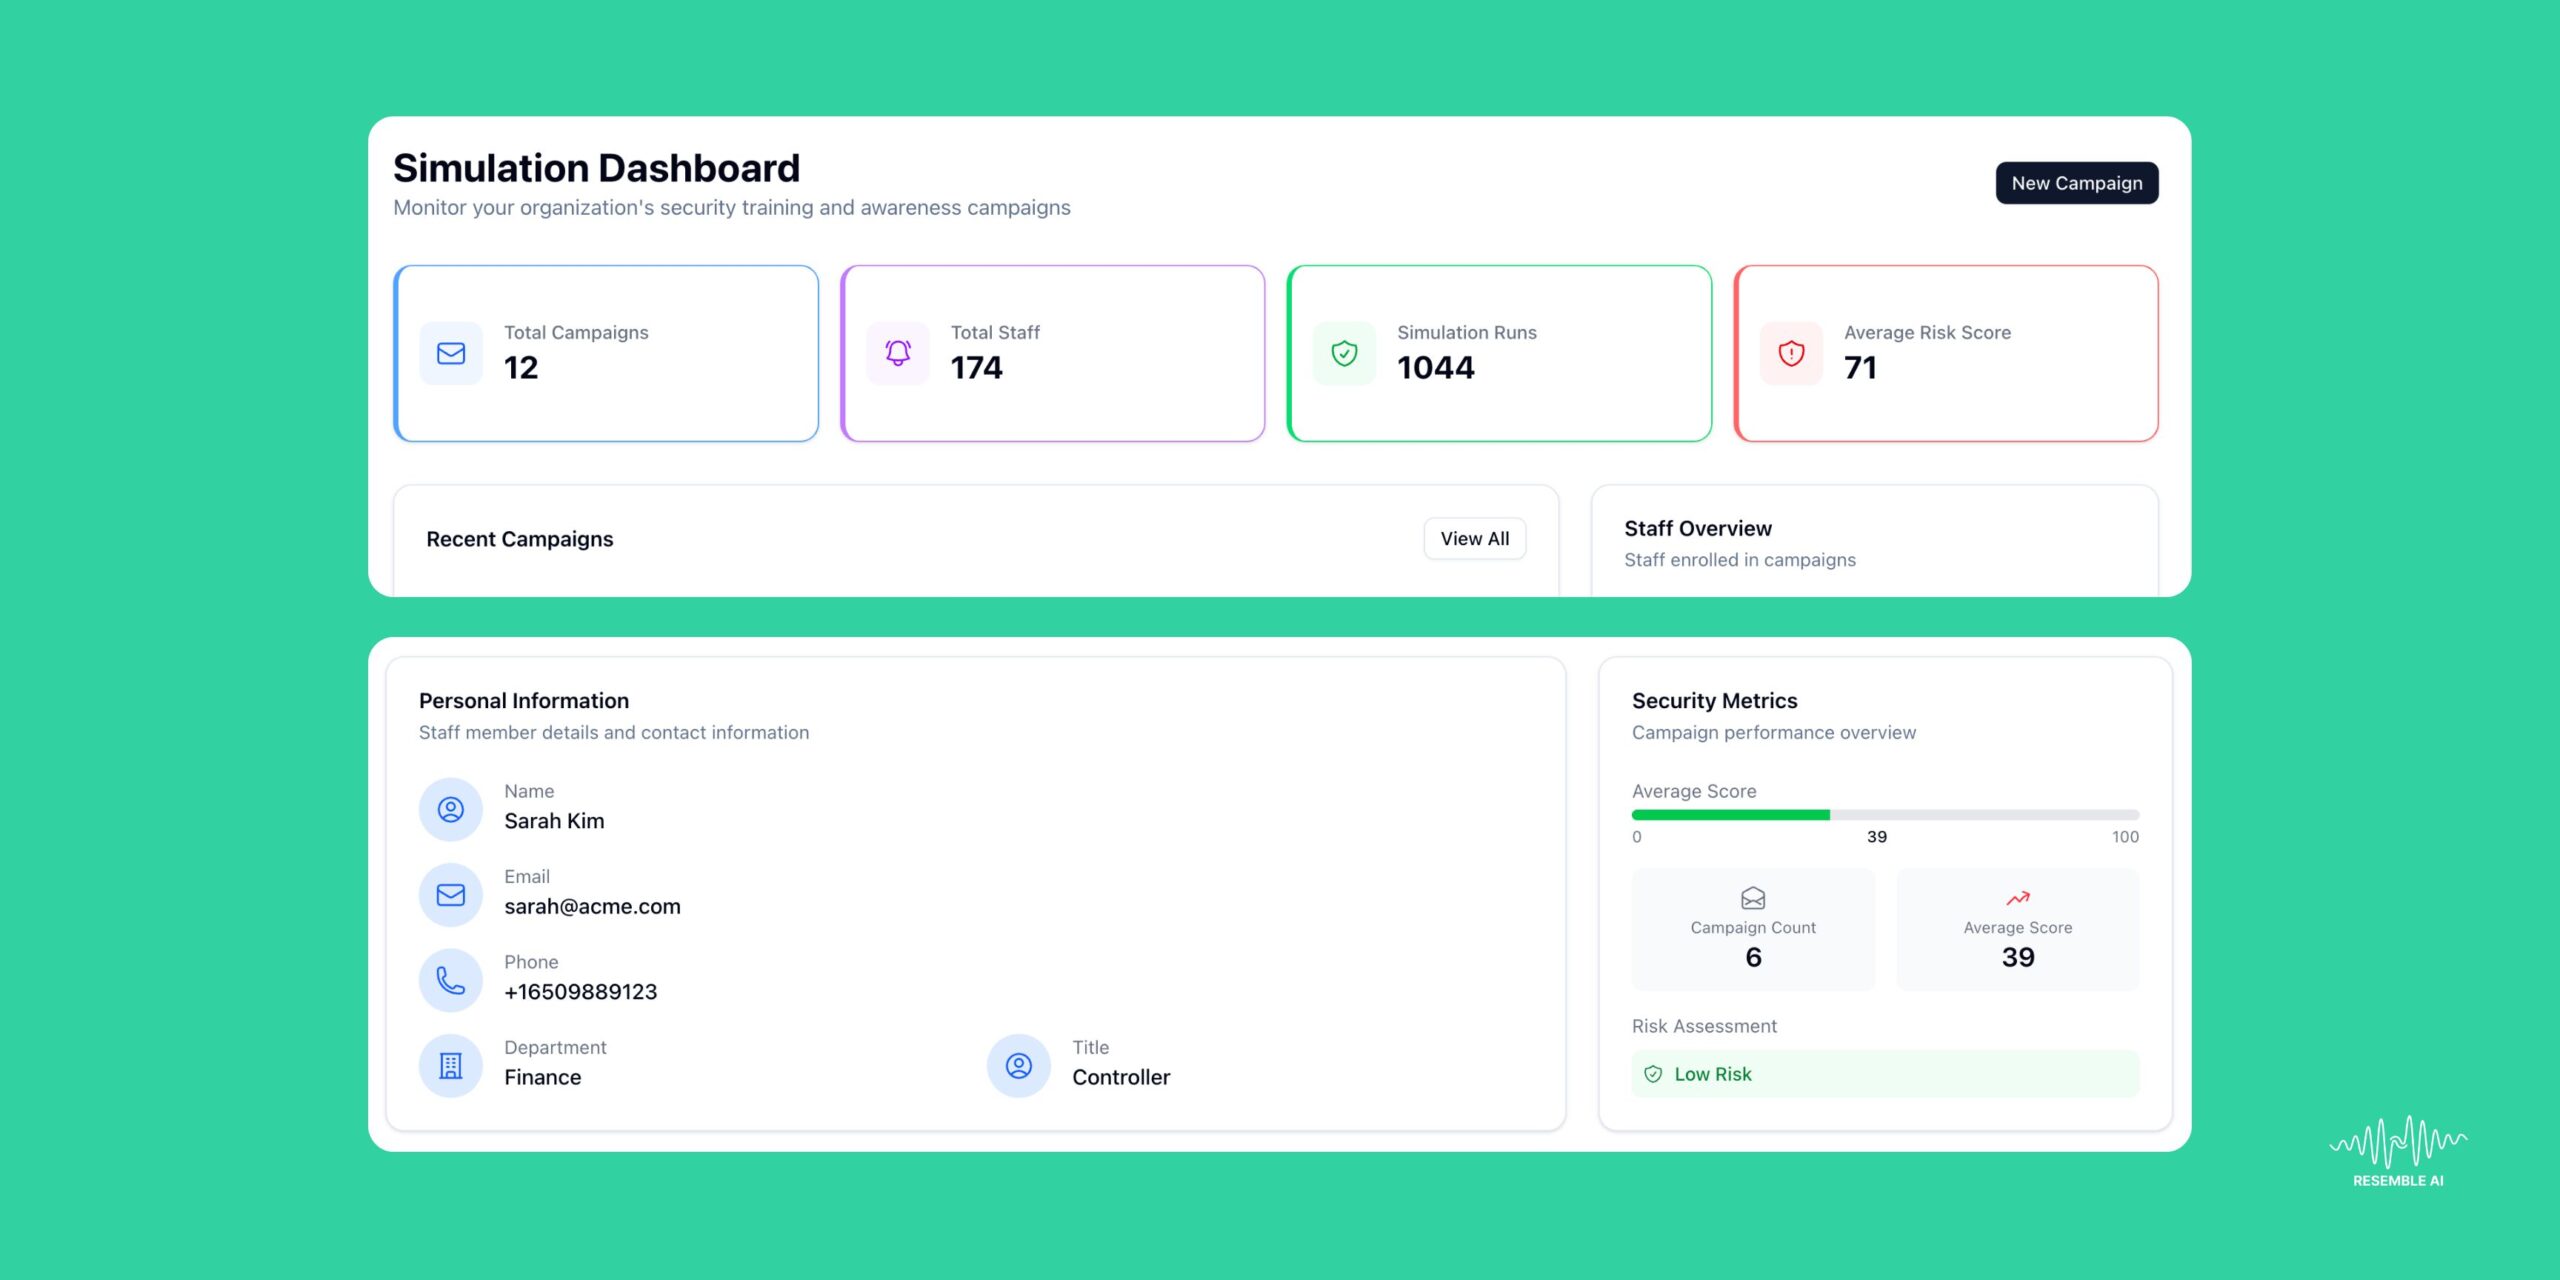Click the Average Score progress bar

point(1885,813)
